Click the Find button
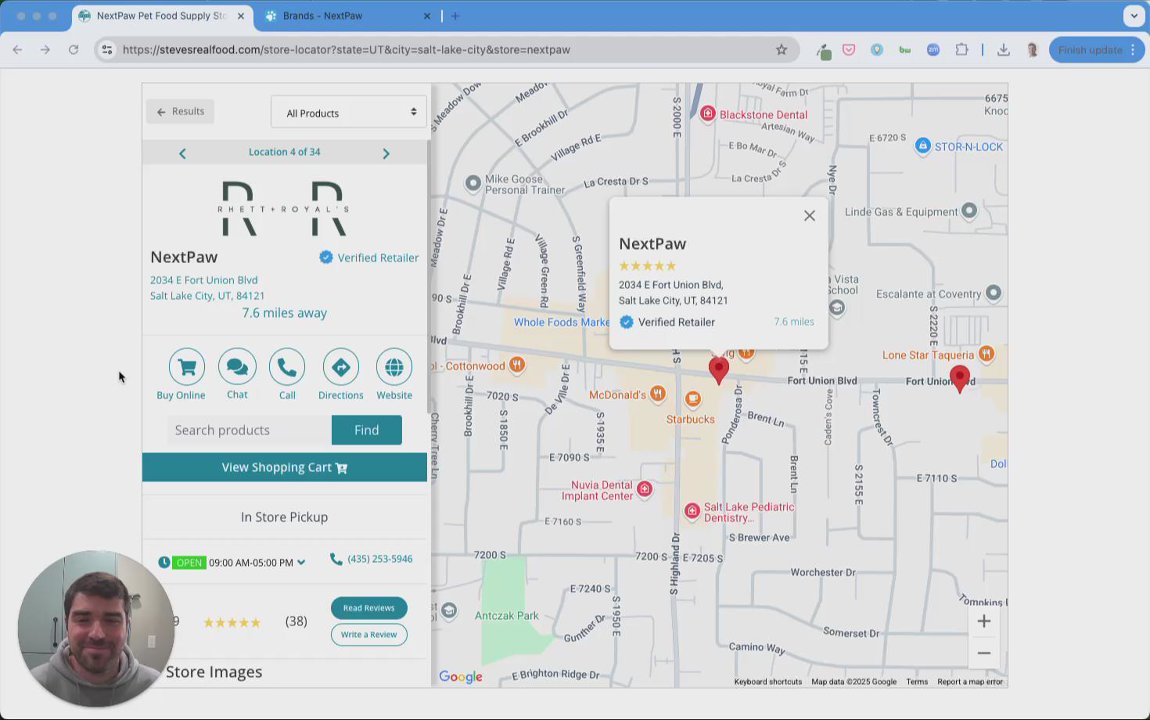Viewport: 1150px width, 720px height. point(367,430)
